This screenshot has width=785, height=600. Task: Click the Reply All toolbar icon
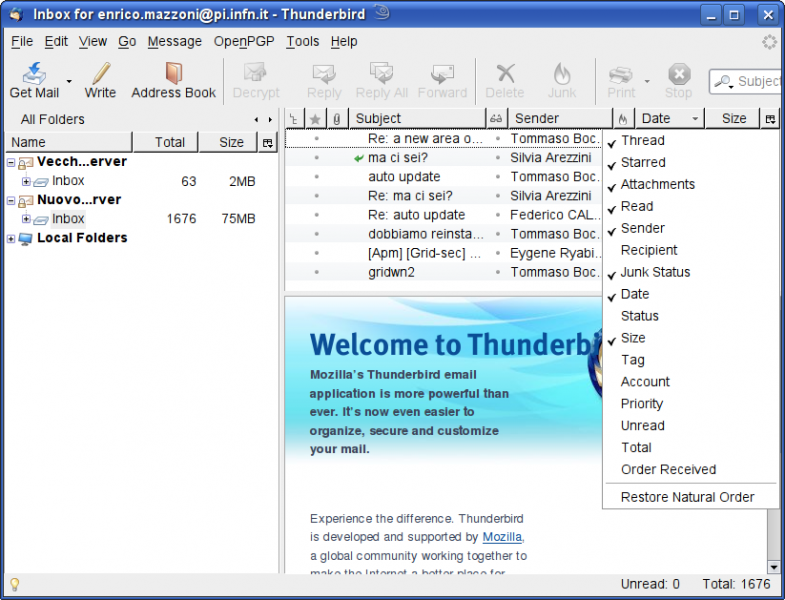click(381, 73)
